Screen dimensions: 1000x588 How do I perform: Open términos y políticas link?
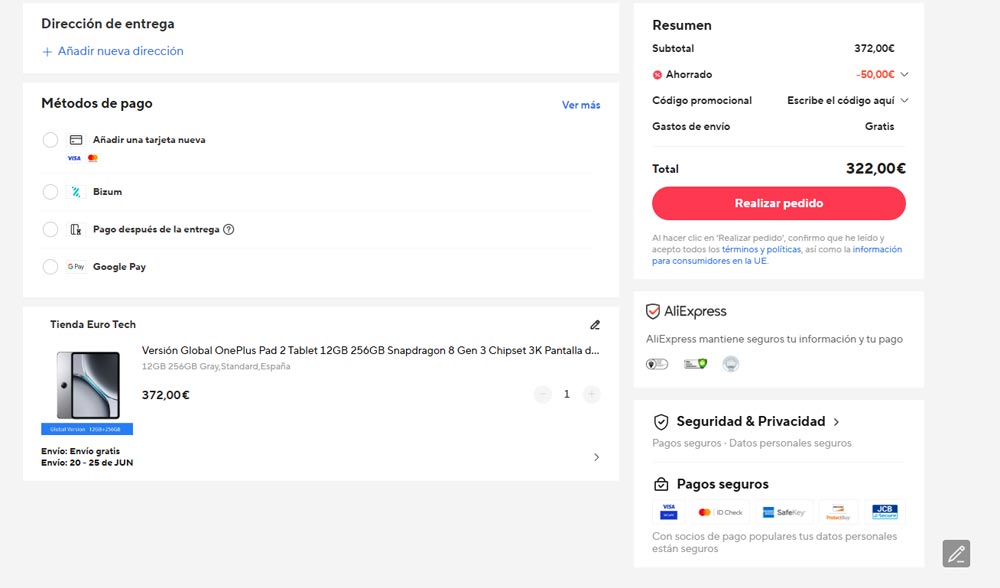pyautogui.click(x=761, y=249)
